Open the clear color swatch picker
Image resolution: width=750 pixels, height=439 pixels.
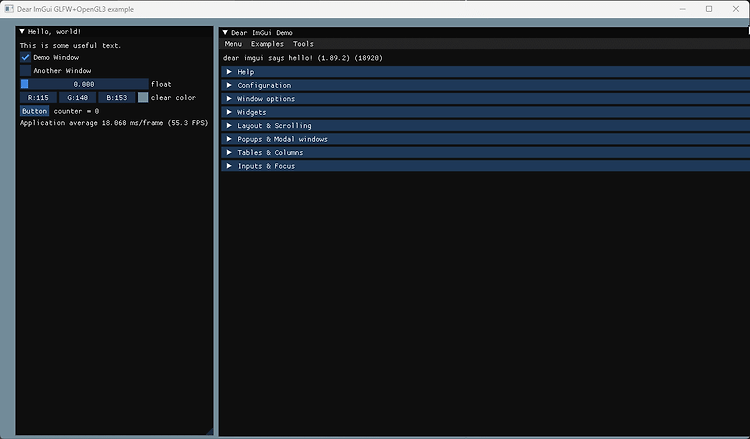point(143,98)
